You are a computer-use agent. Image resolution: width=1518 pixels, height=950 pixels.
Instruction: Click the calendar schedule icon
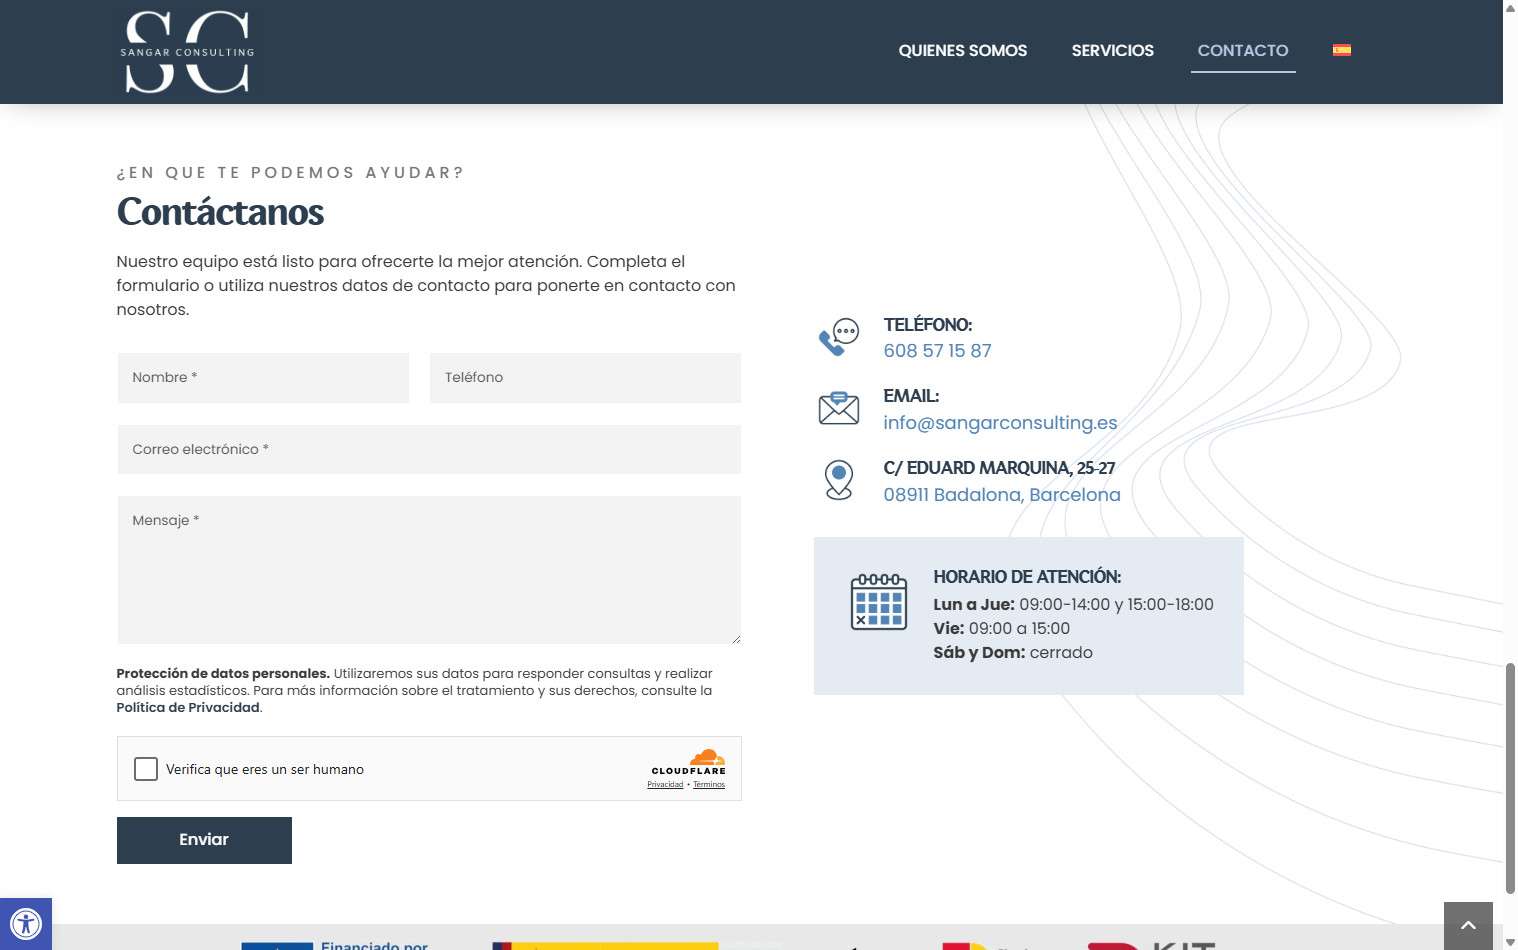point(878,602)
